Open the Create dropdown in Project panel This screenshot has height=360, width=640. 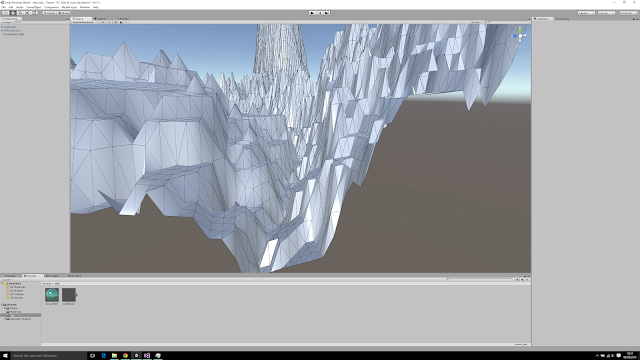(7, 280)
